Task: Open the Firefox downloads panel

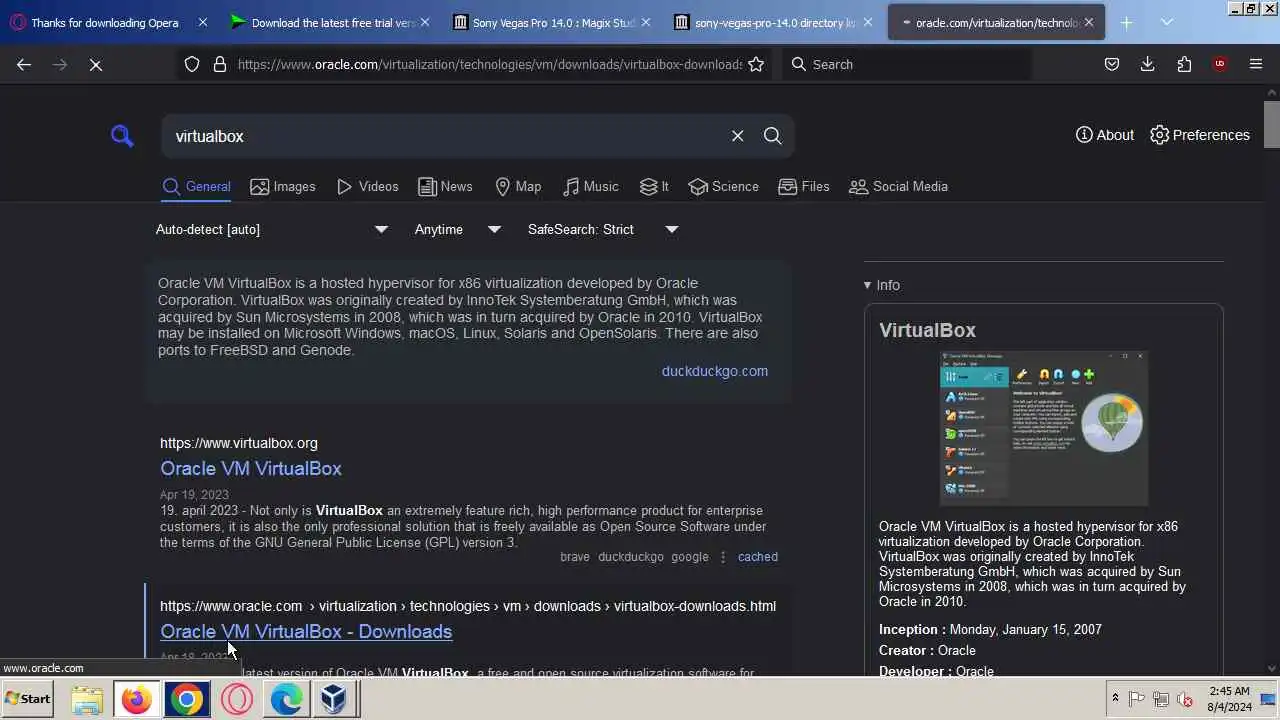Action: tap(1147, 64)
